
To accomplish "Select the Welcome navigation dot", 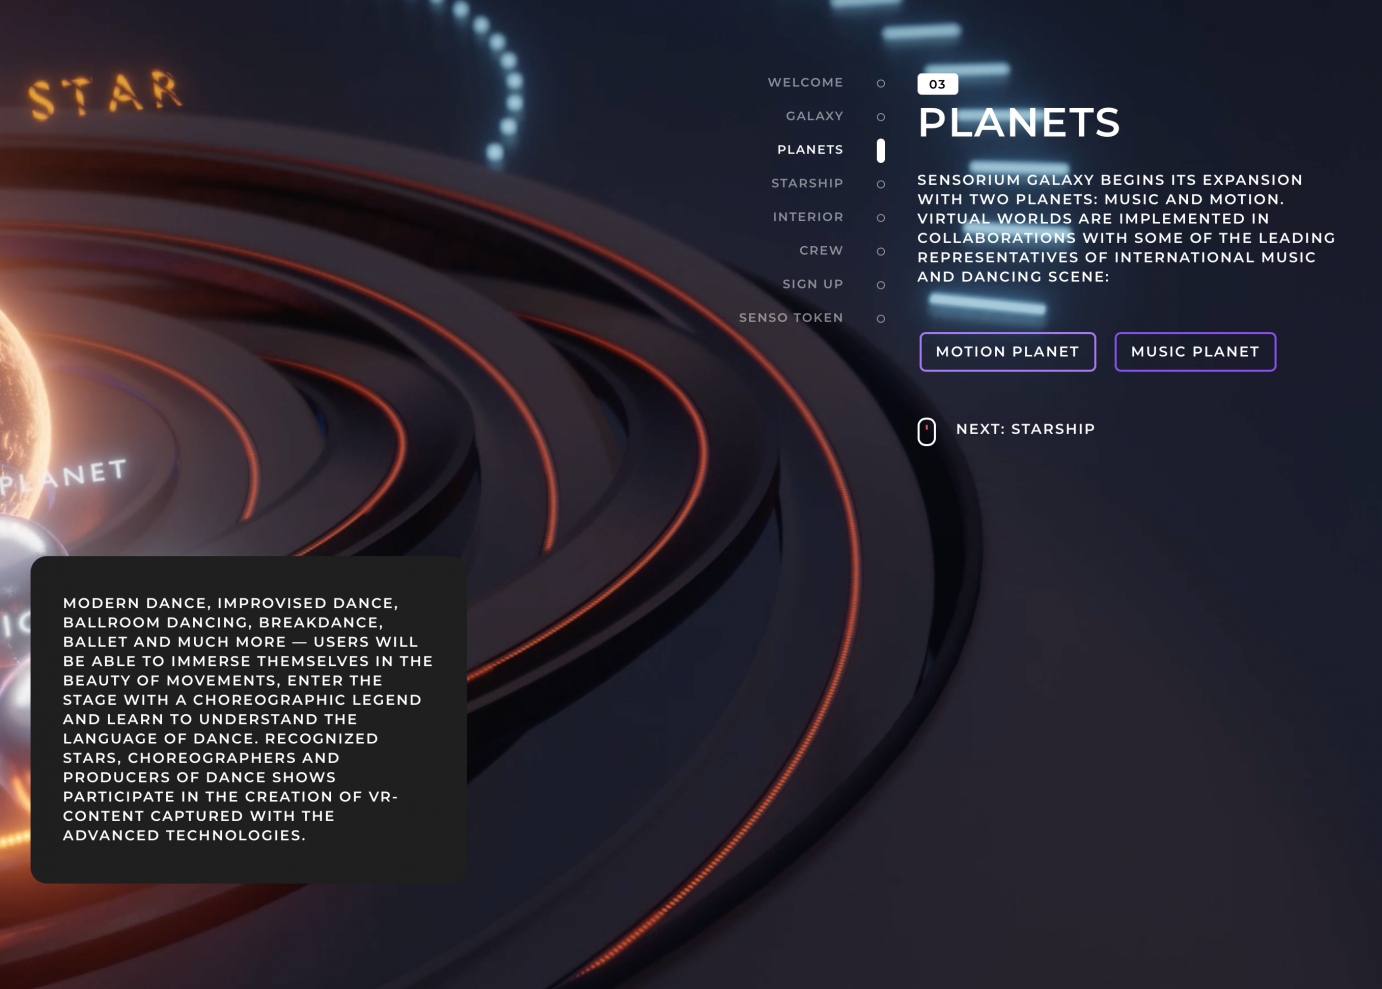I will point(880,83).
